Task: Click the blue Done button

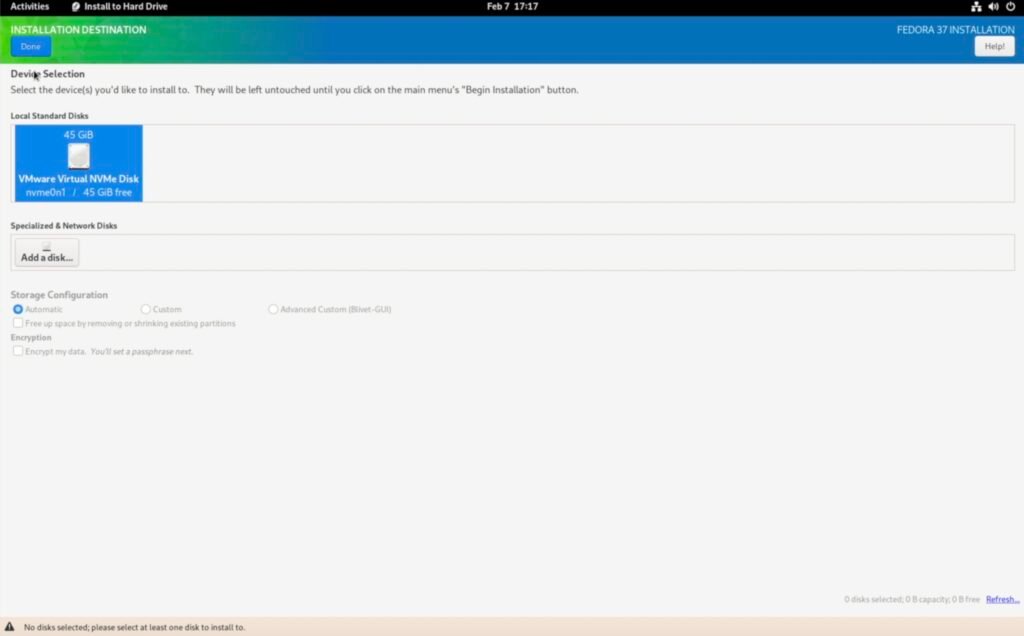Action: [31, 46]
